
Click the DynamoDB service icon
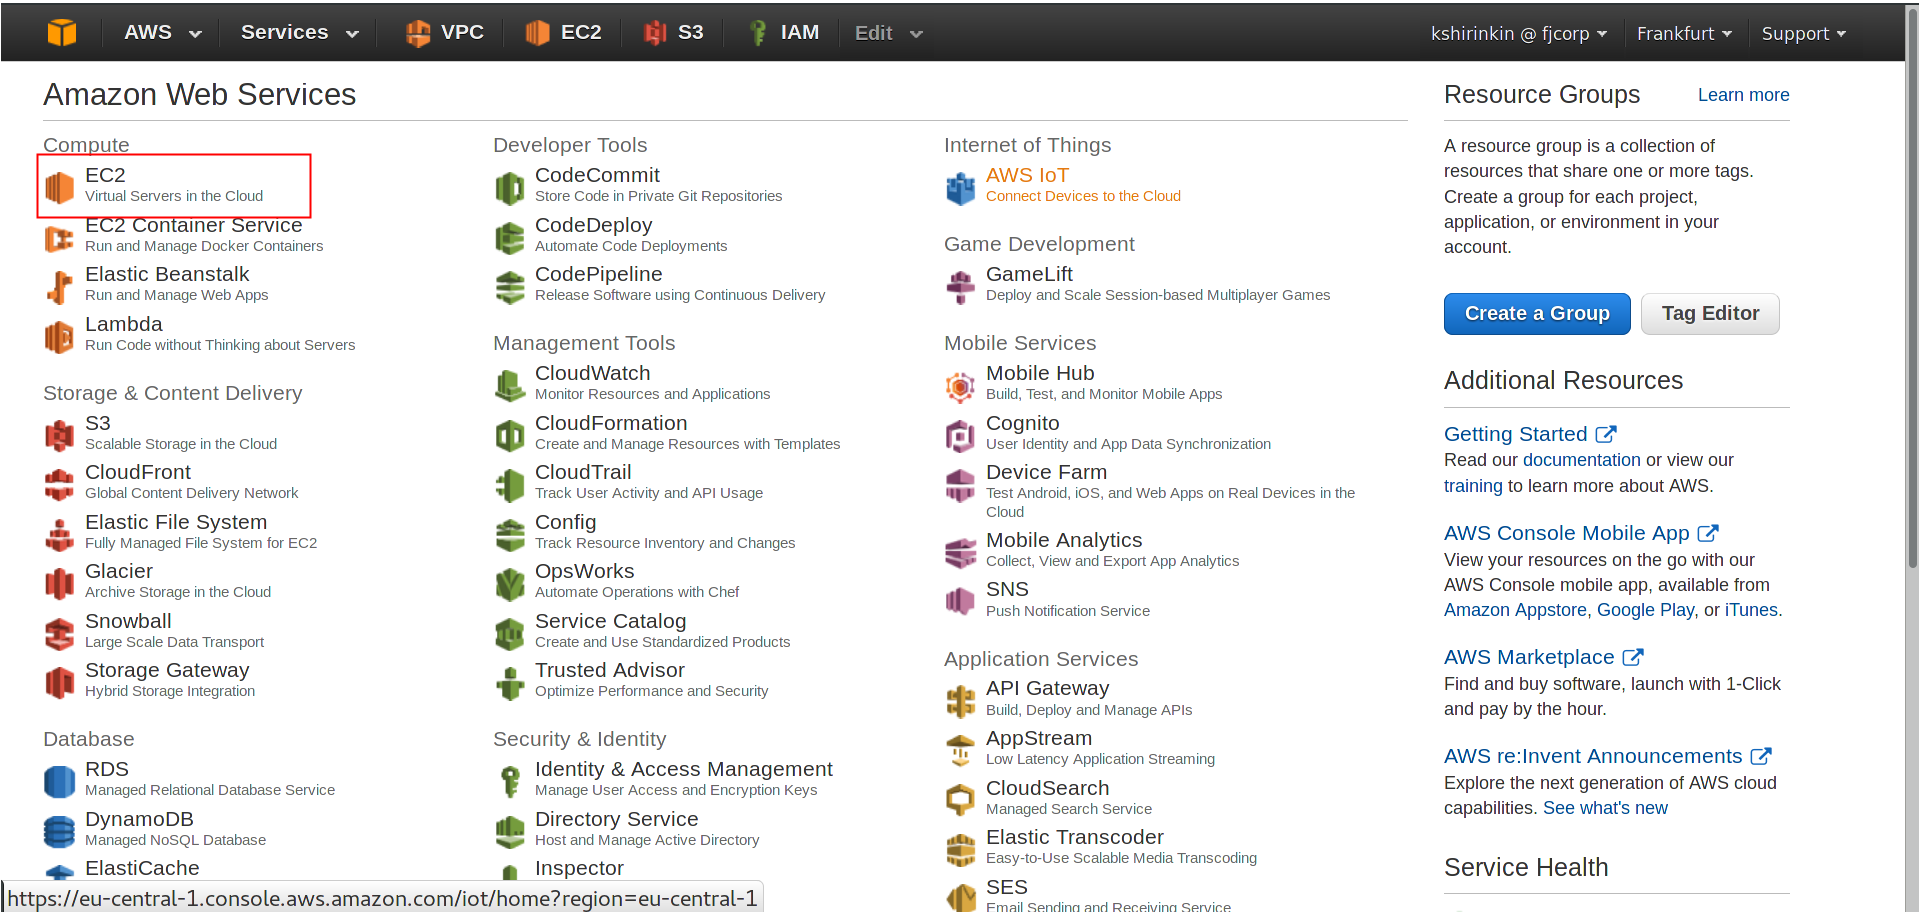point(60,832)
